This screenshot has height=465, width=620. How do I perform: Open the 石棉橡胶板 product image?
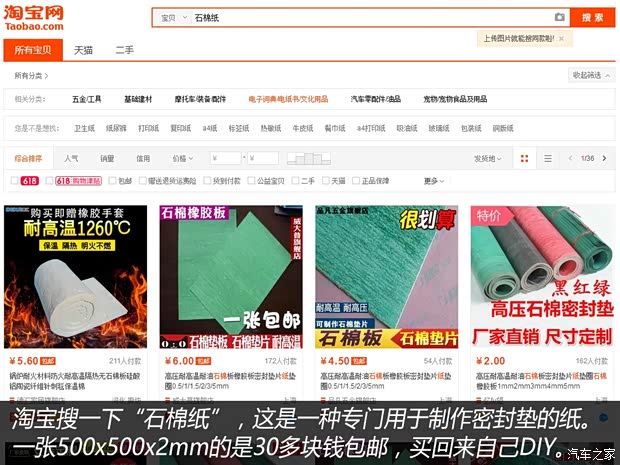click(231, 277)
